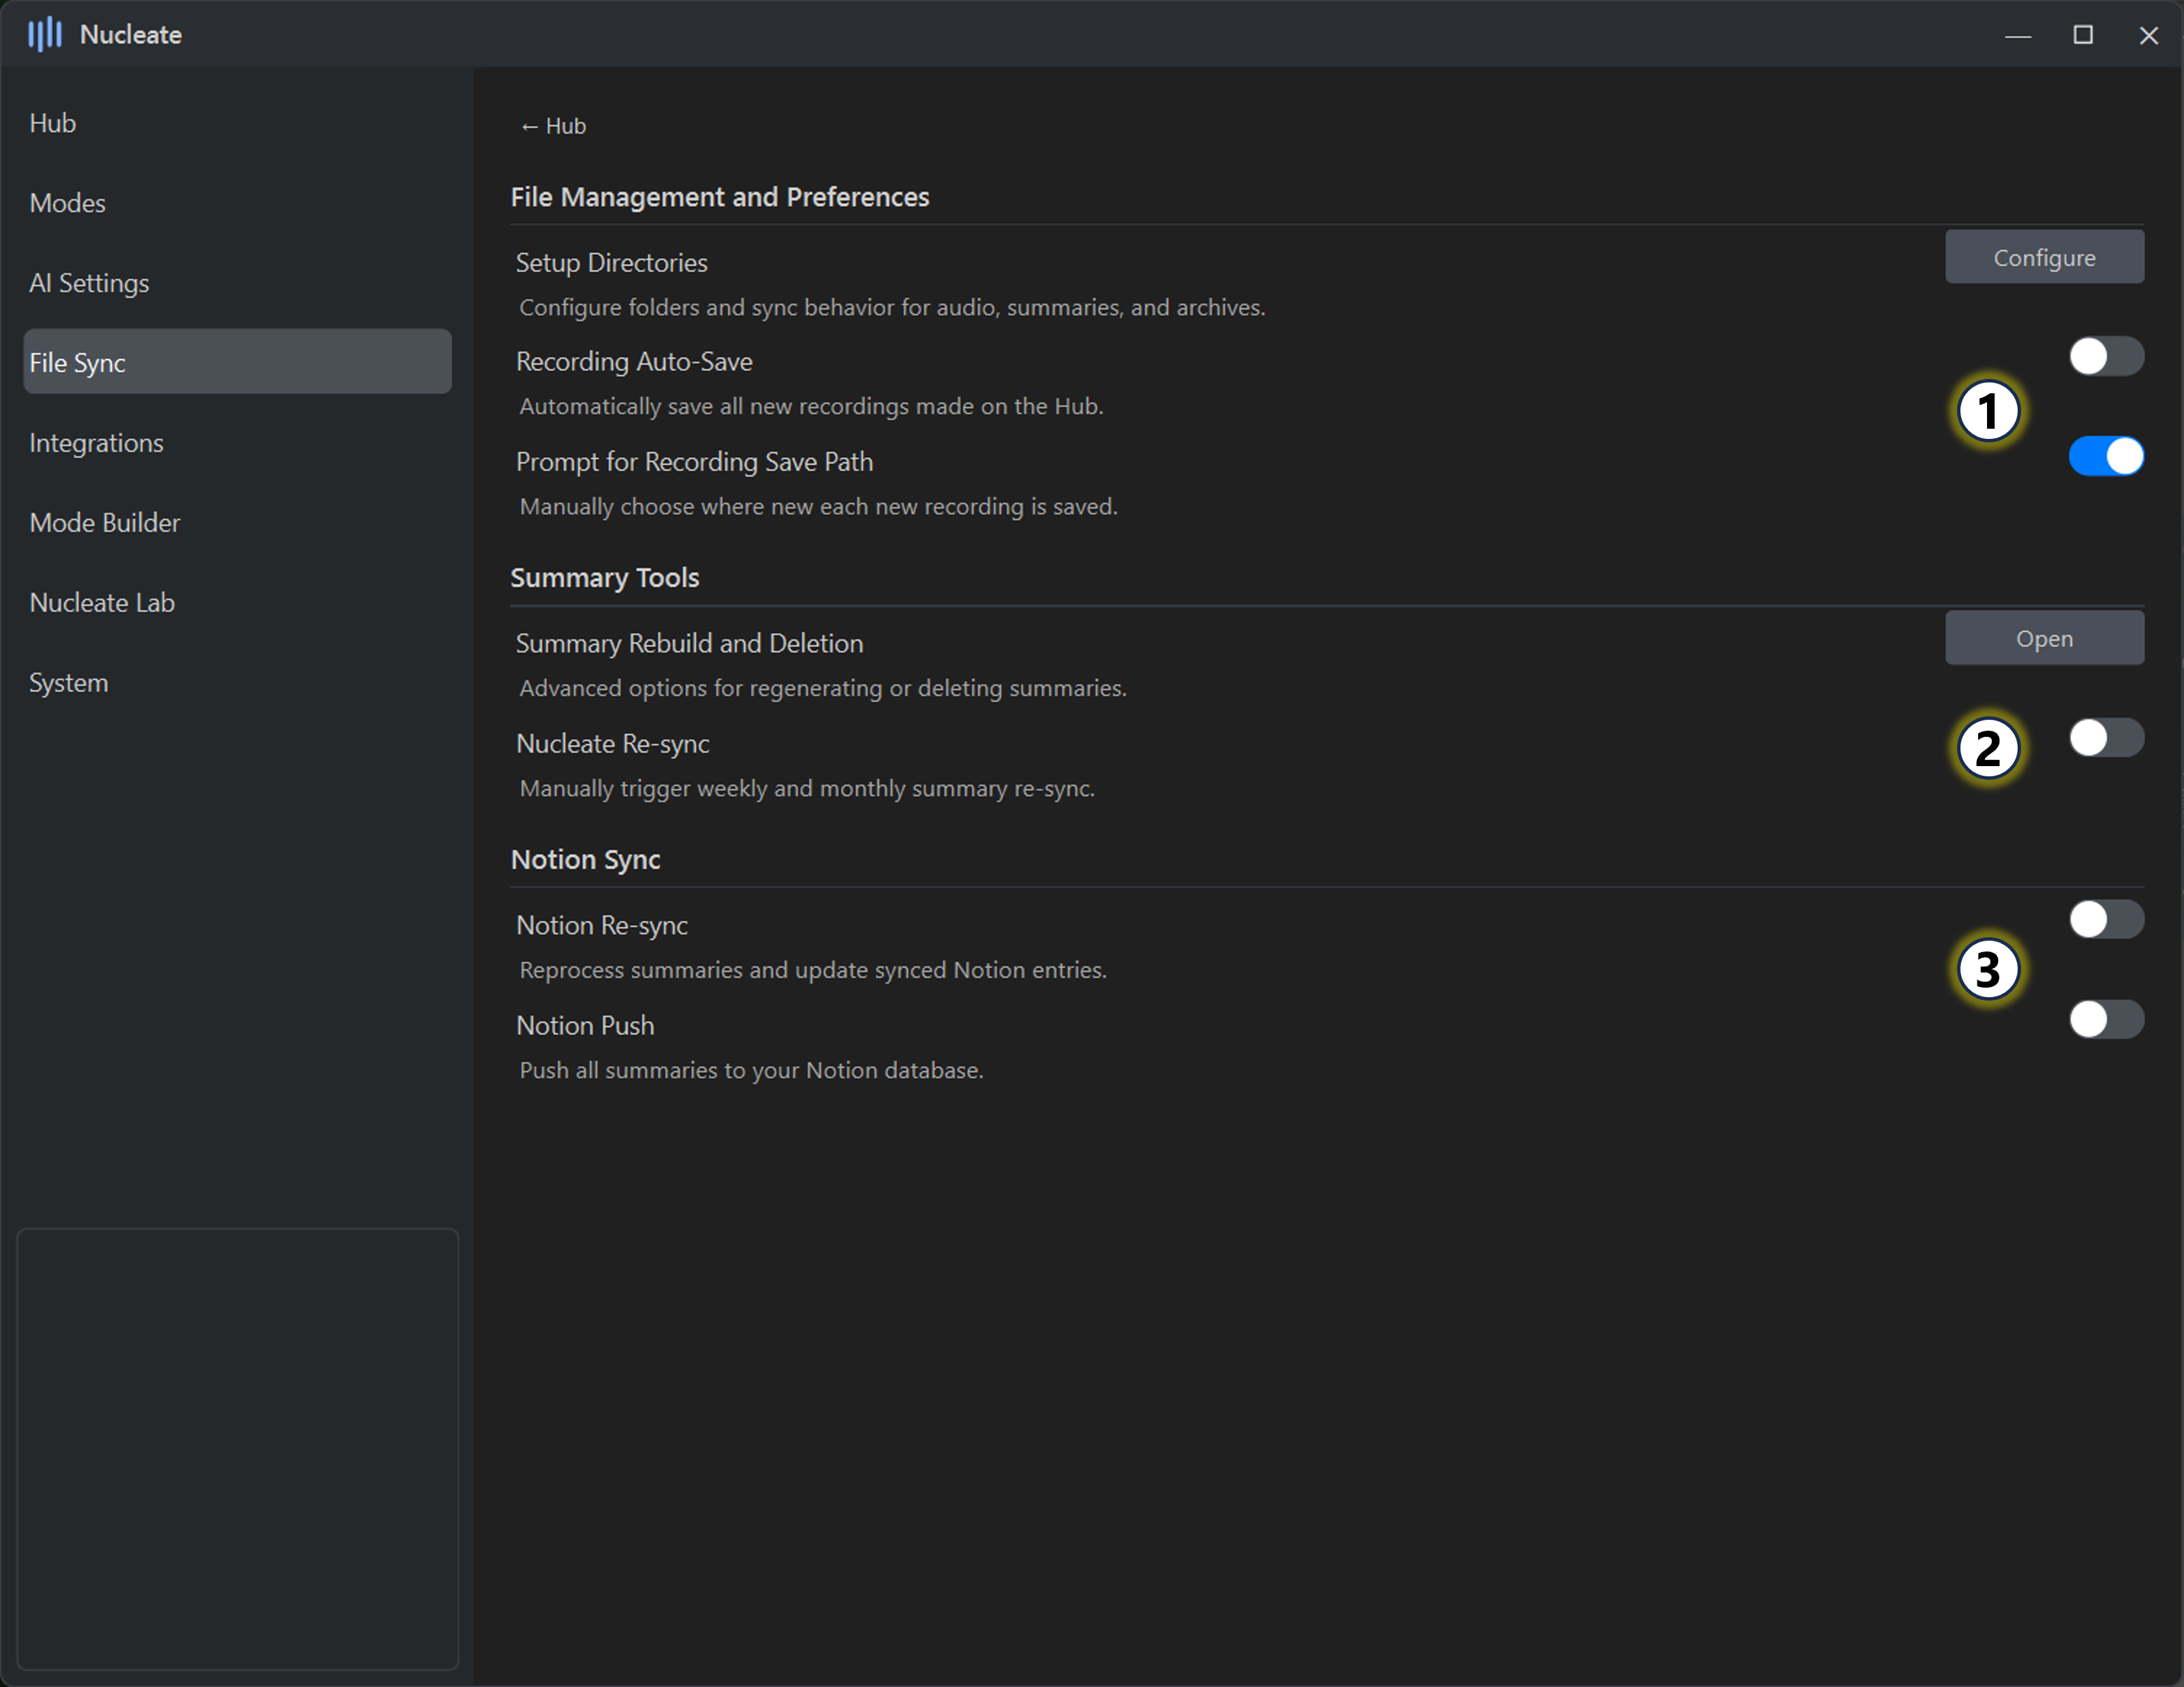Open the System settings page
The width and height of the screenshot is (2184, 1687).
pos(68,683)
